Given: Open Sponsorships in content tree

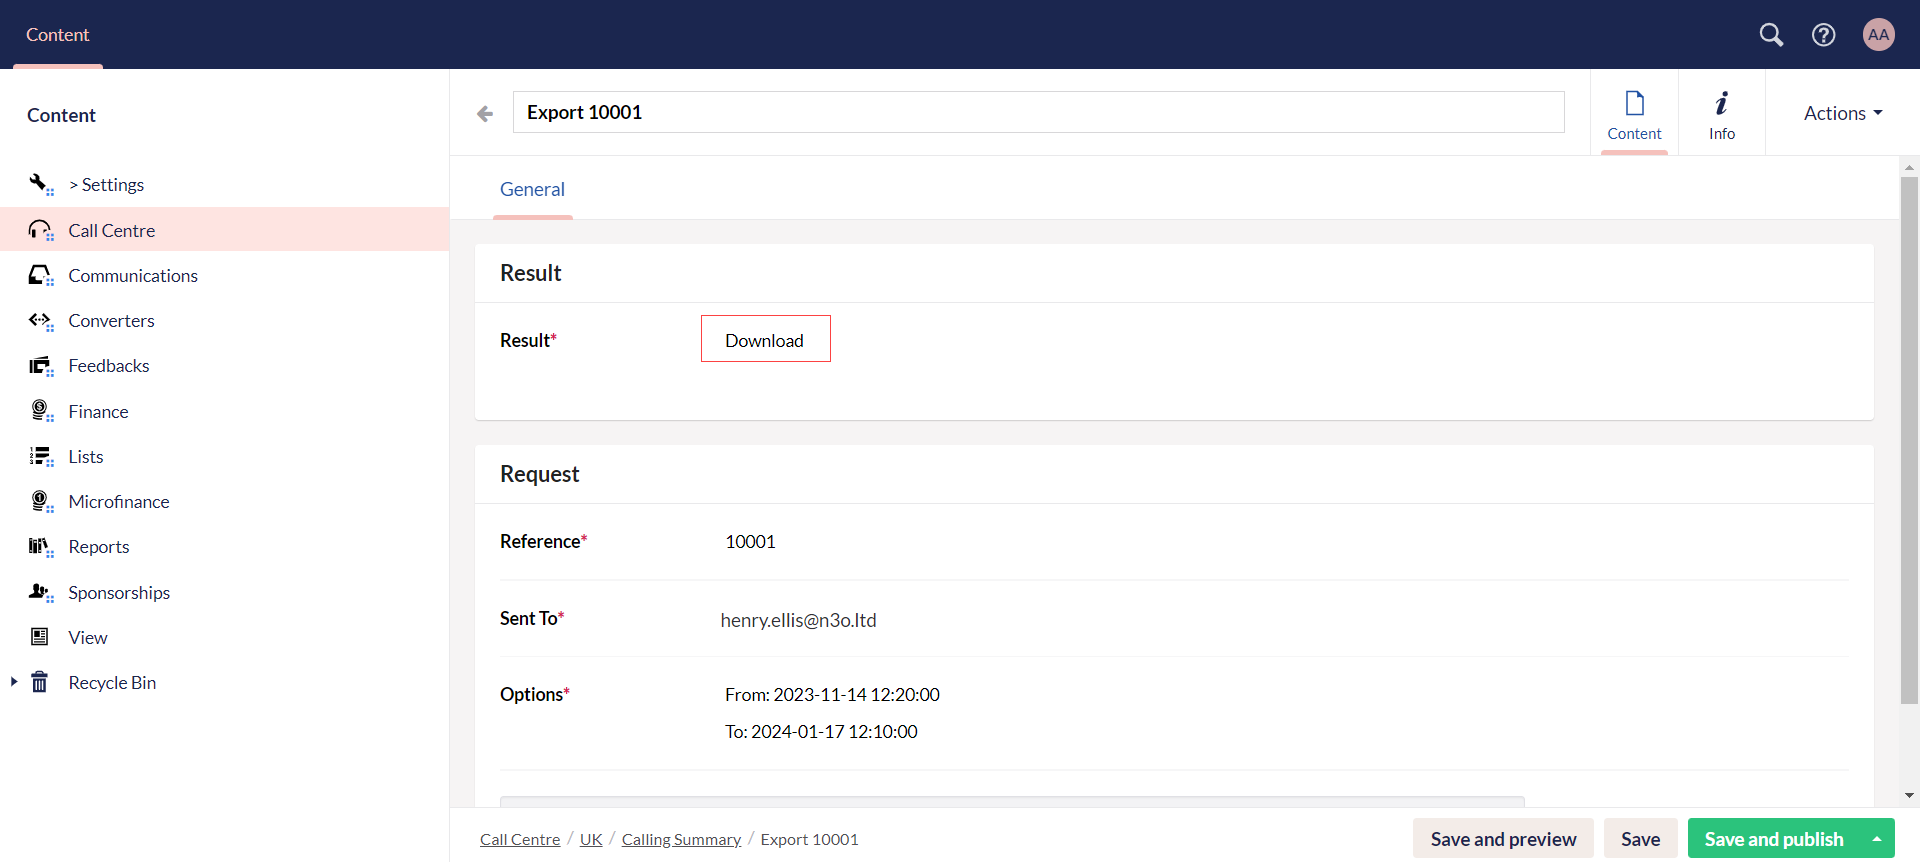Looking at the screenshot, I should (119, 592).
